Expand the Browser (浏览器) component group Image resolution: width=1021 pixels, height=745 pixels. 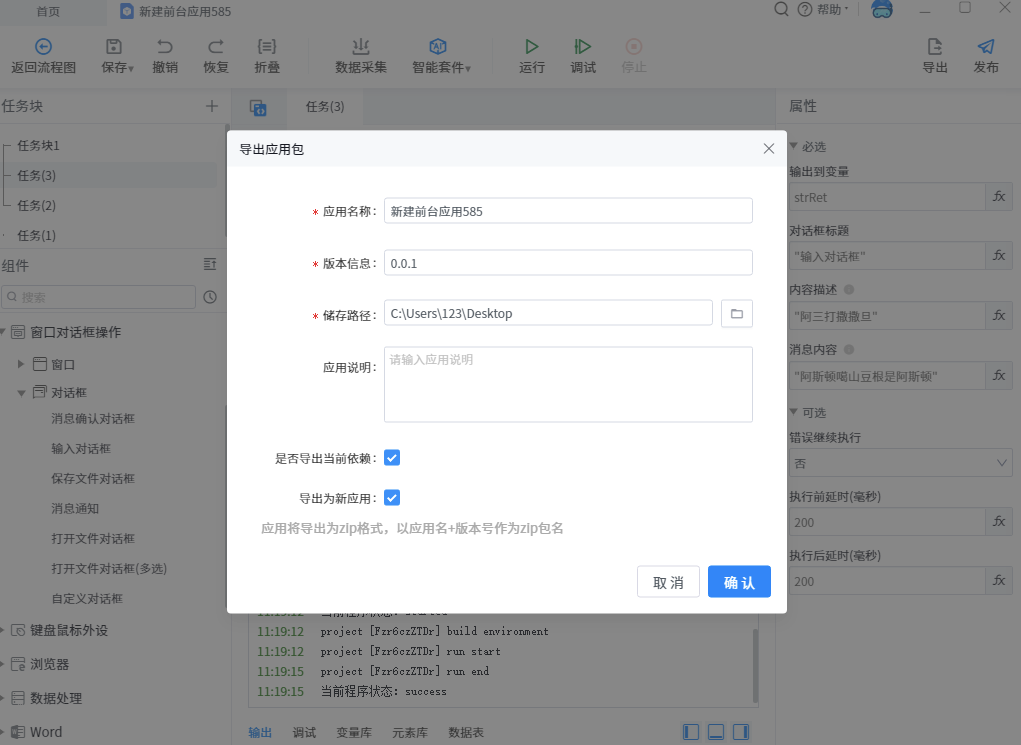point(5,664)
